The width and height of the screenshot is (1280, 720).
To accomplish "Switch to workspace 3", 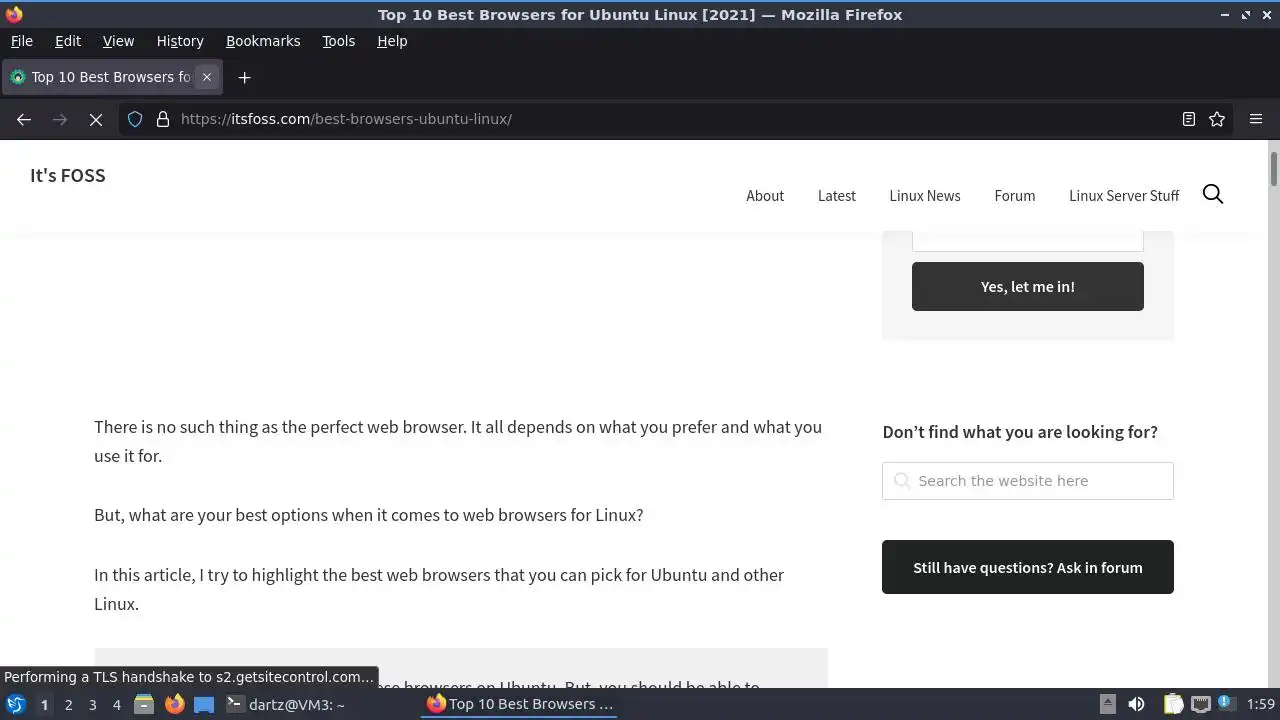I will click(92, 705).
